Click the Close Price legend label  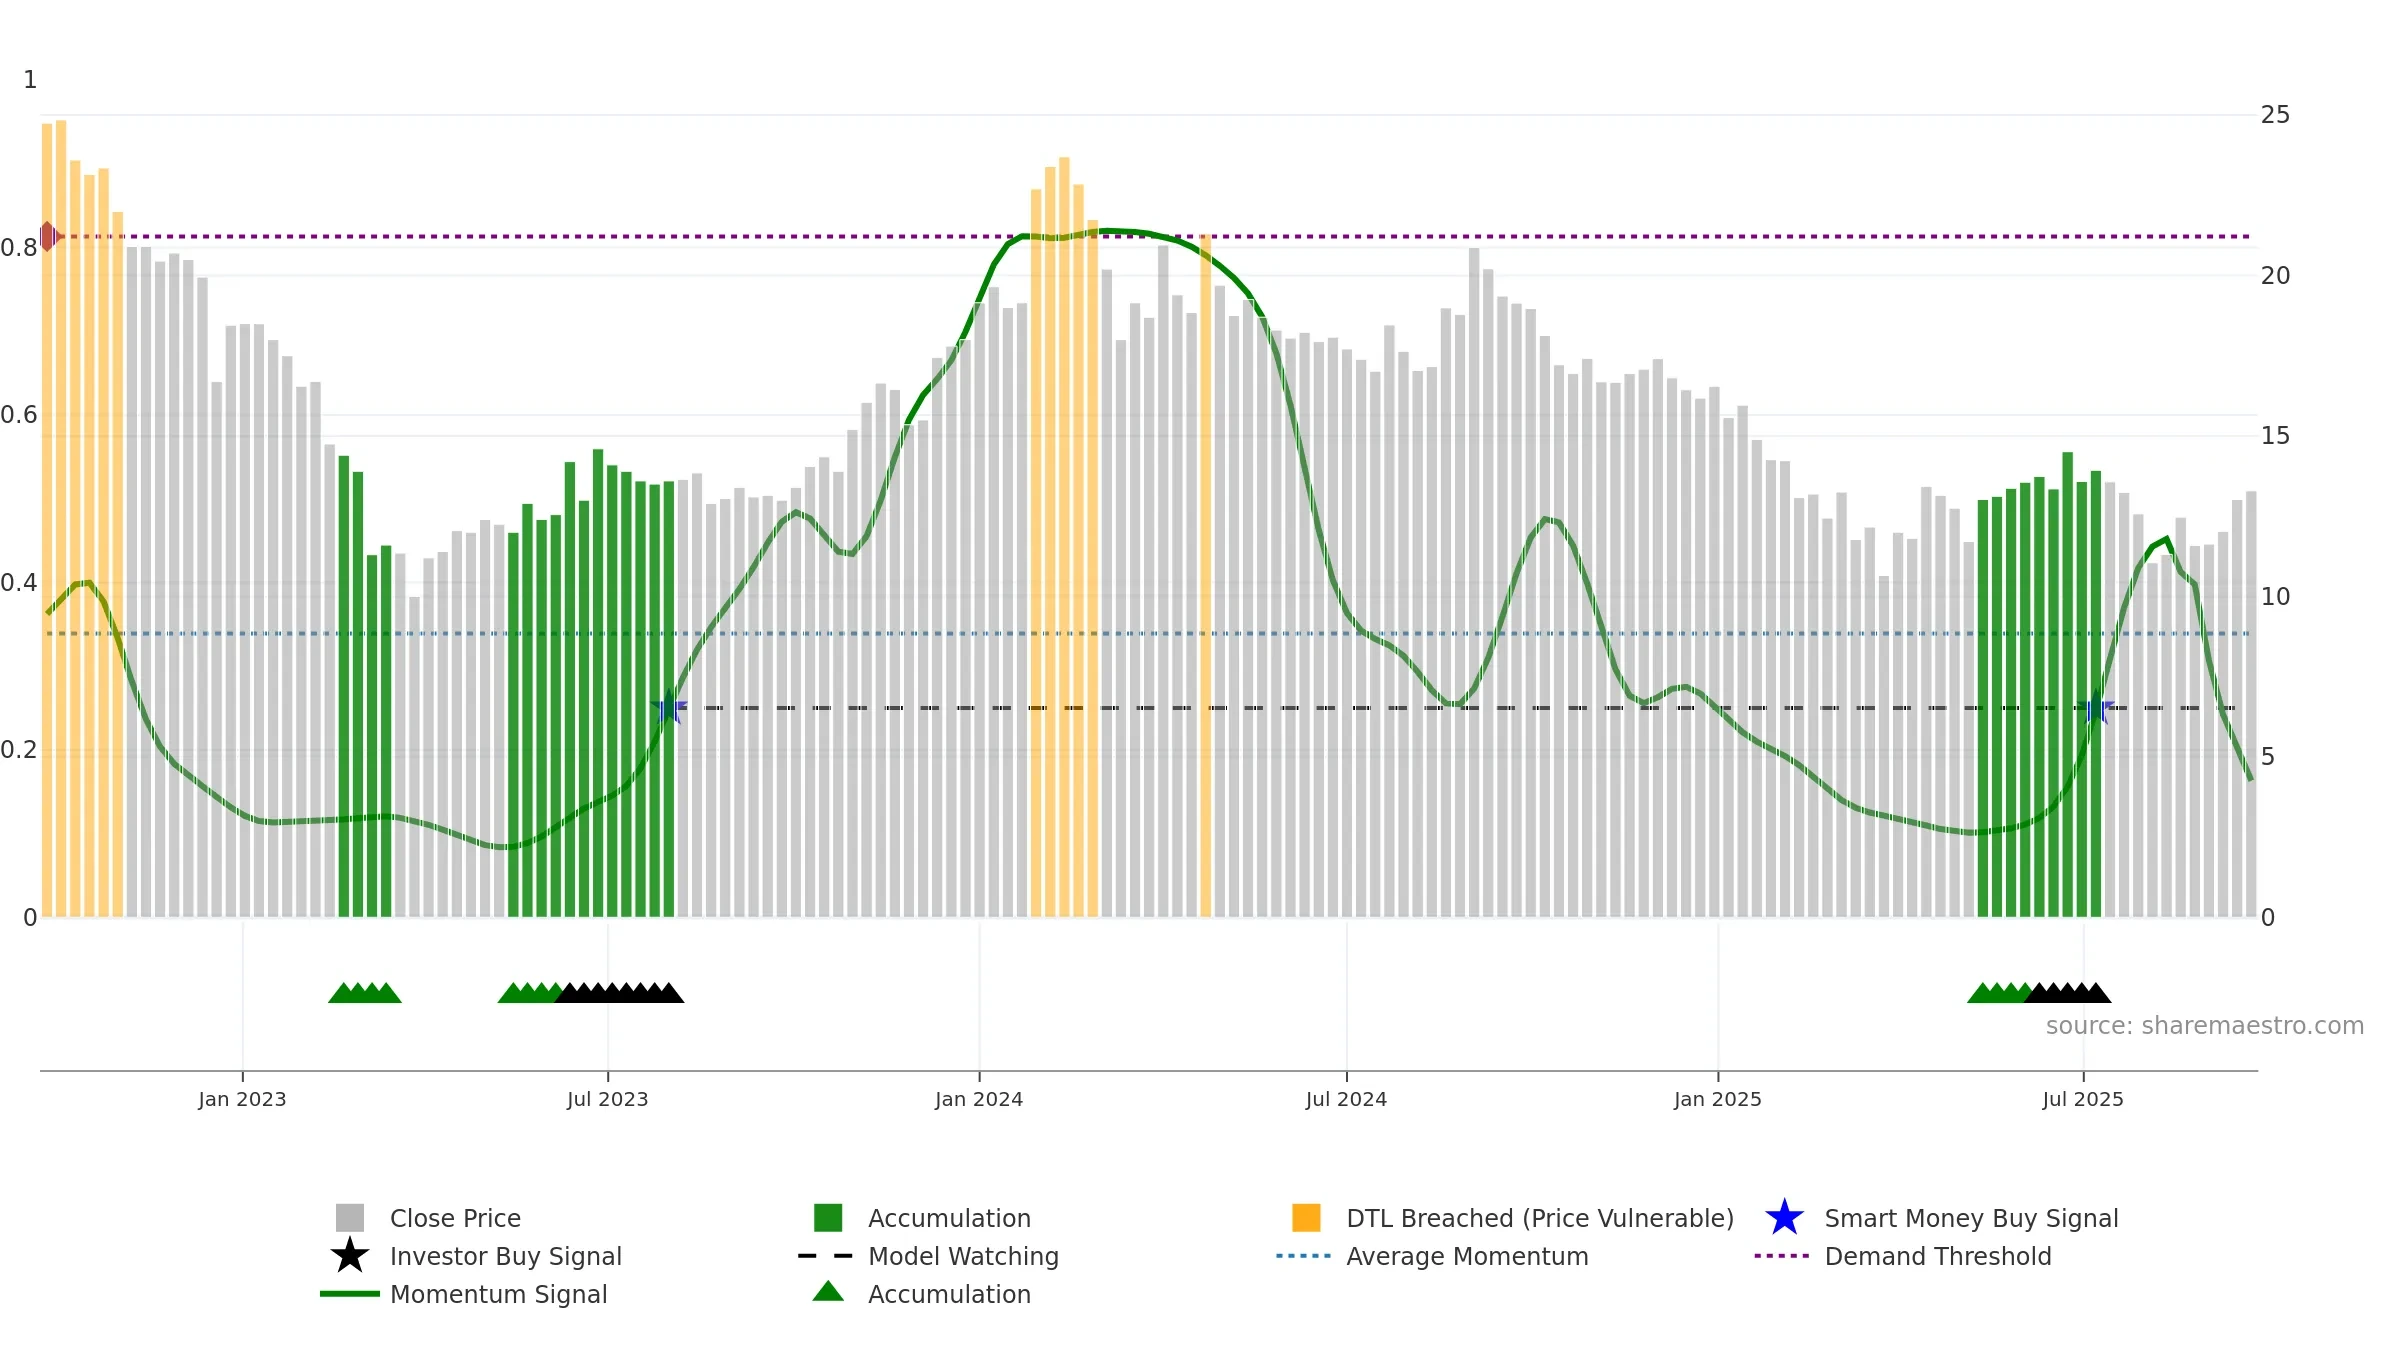(455, 1218)
